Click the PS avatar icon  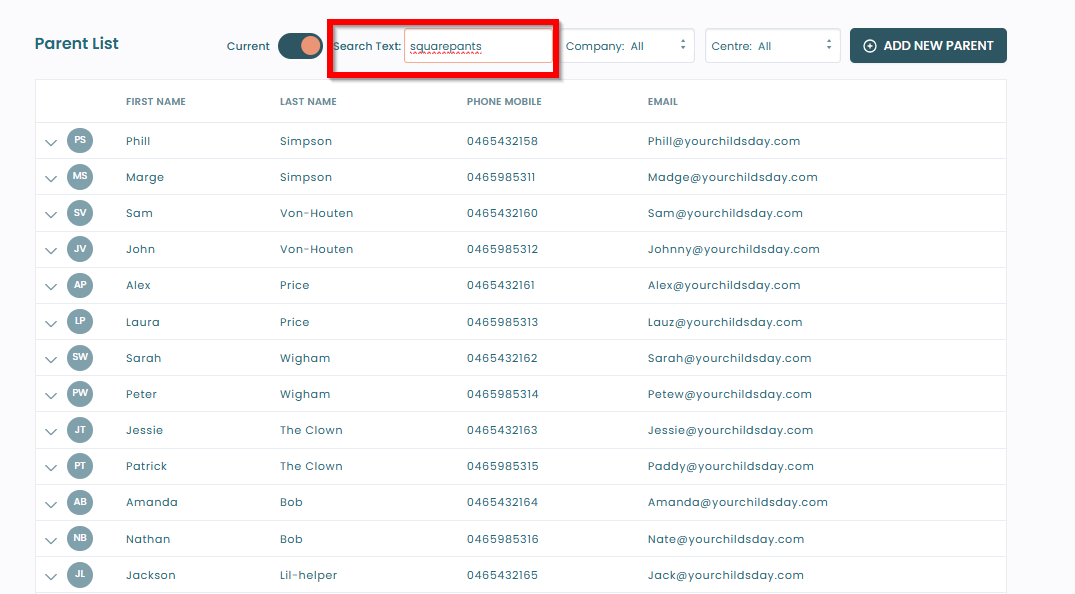point(80,141)
